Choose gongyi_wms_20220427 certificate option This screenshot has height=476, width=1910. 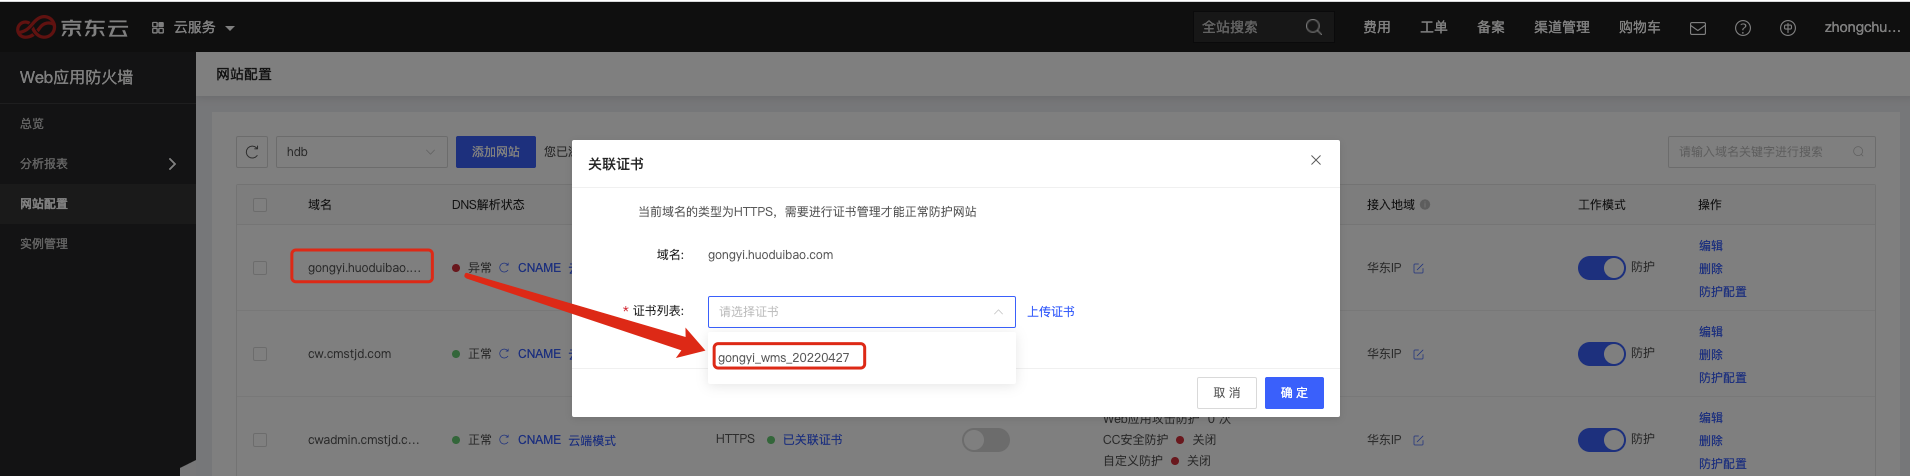coord(862,357)
